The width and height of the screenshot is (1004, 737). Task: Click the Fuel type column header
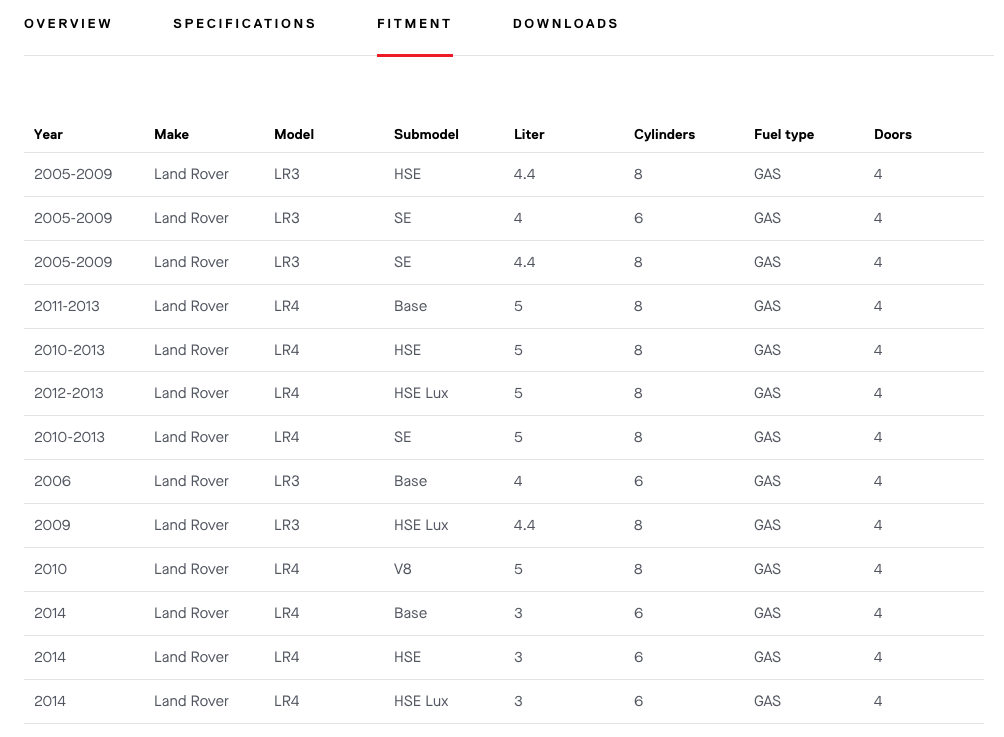pyautogui.click(x=784, y=134)
